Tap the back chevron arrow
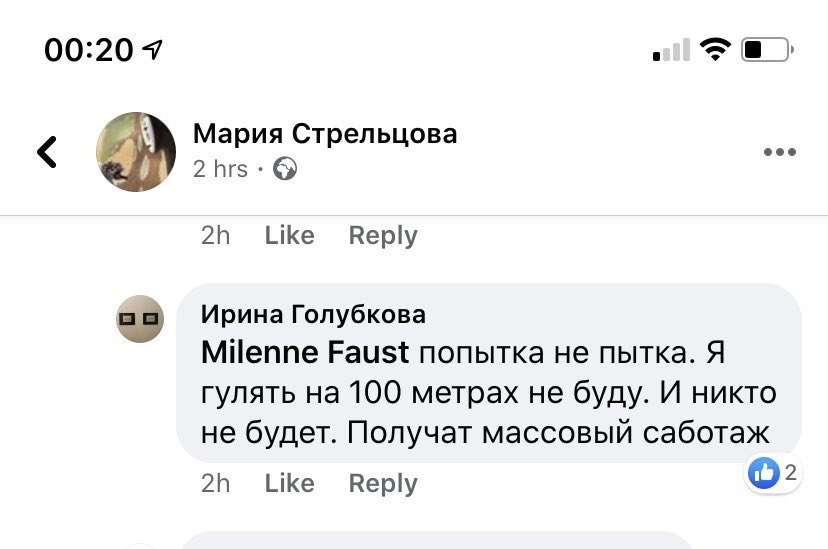The width and height of the screenshot is (828, 549). tap(47, 152)
